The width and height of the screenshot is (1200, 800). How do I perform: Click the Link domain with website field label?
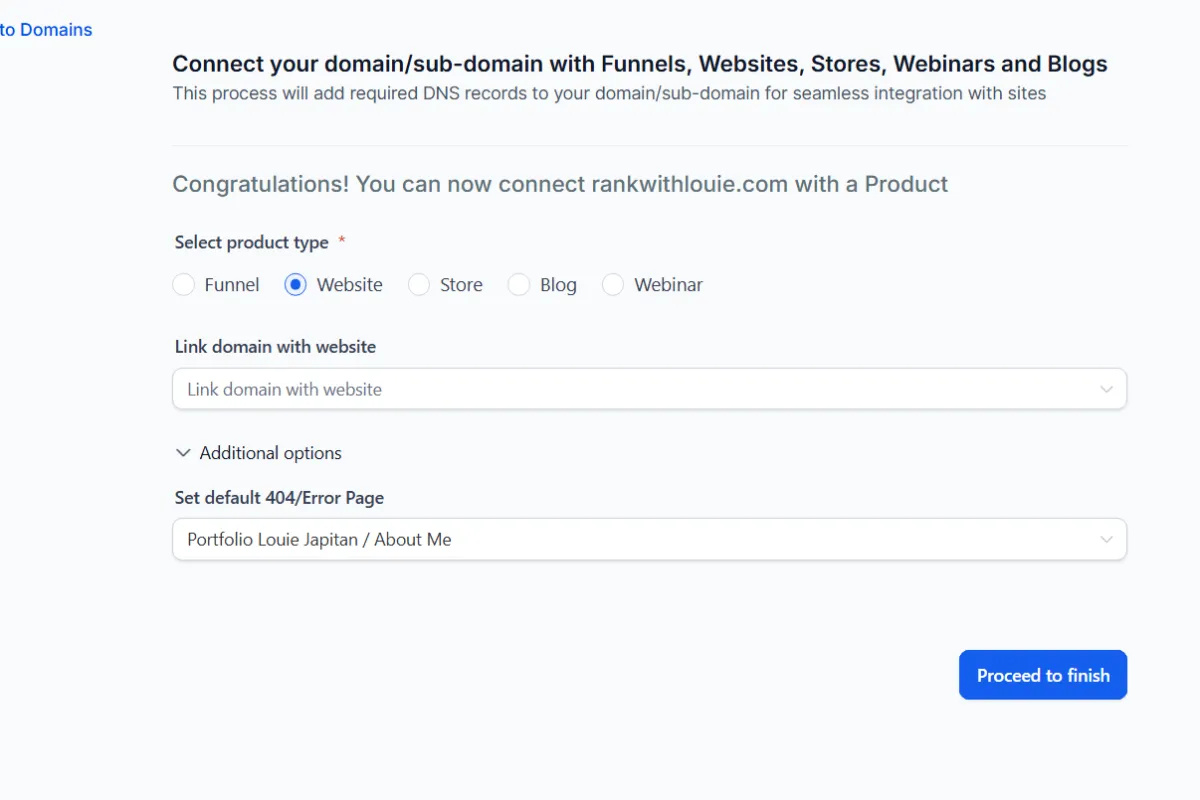pyautogui.click(x=275, y=347)
